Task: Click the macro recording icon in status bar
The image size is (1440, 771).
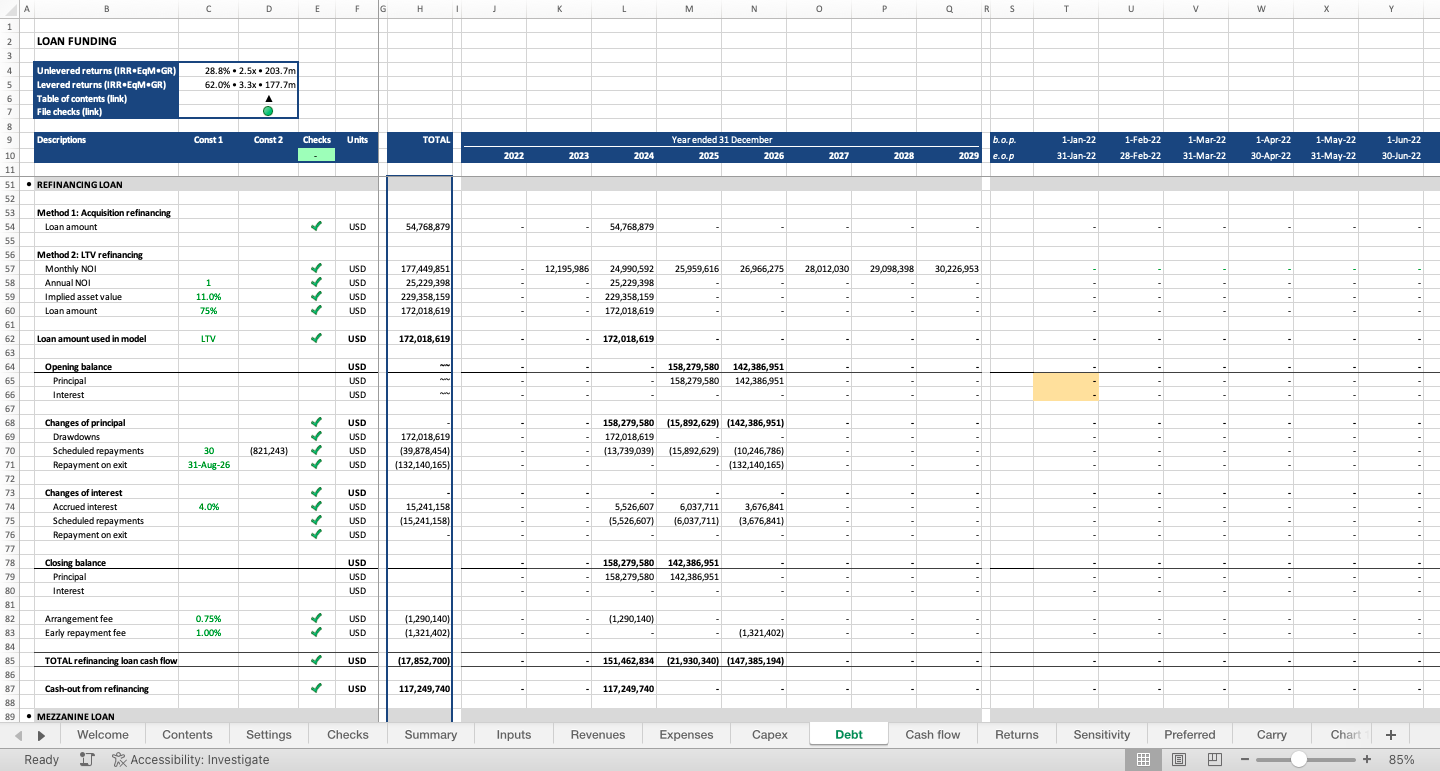Action: pyautogui.click(x=87, y=760)
